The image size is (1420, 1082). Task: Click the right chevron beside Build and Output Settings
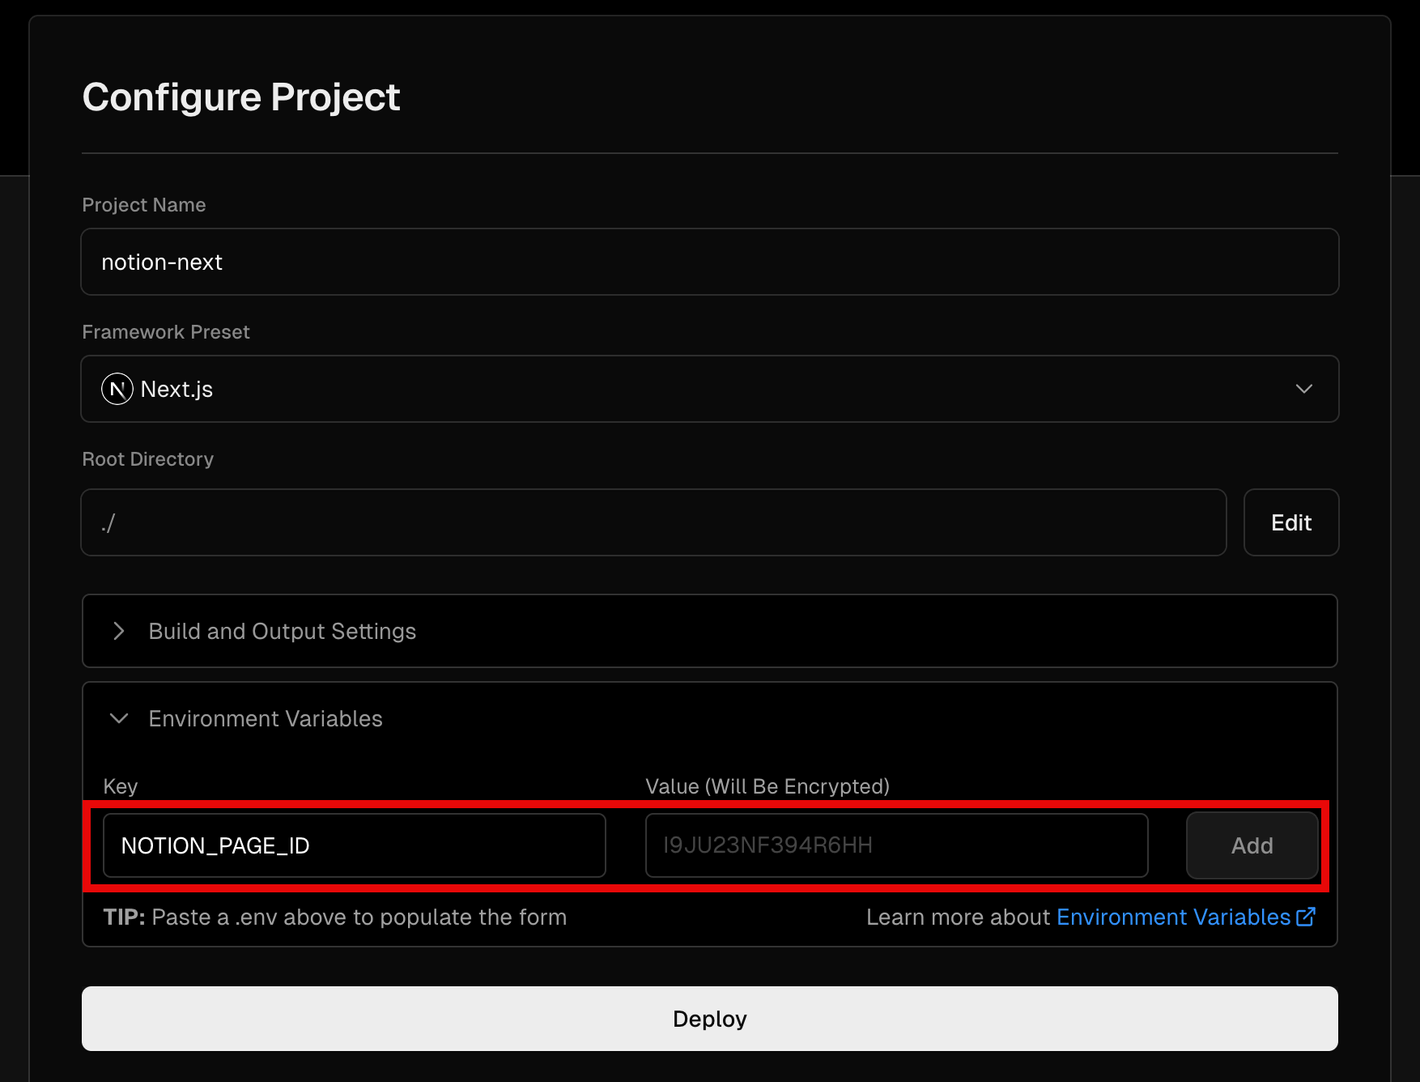coord(119,631)
